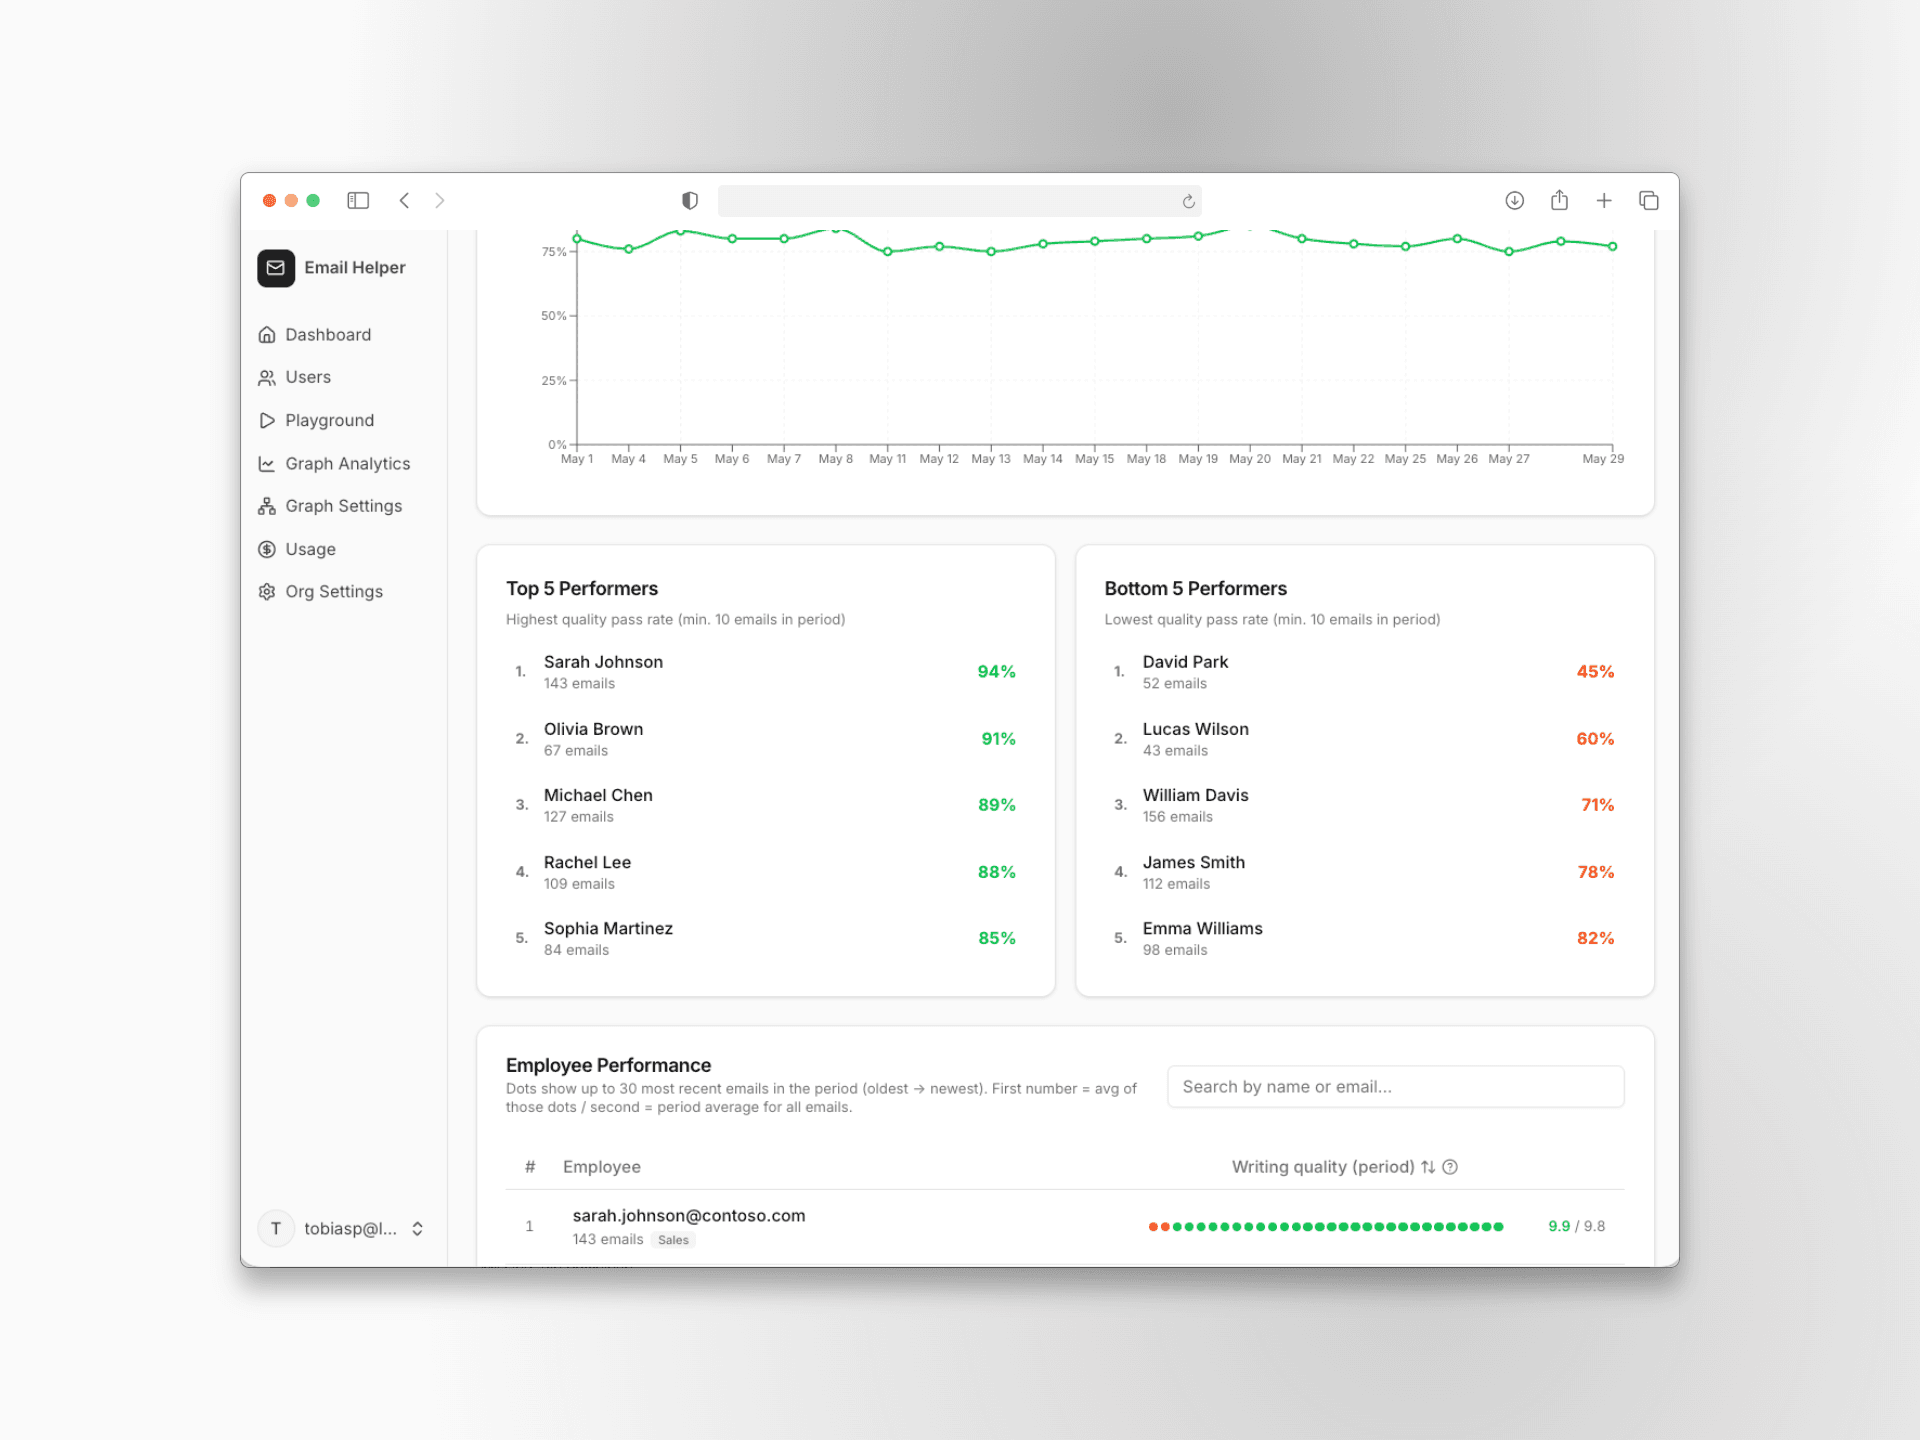
Task: Select David Park in Bottom 5 Performers
Action: click(1364, 672)
